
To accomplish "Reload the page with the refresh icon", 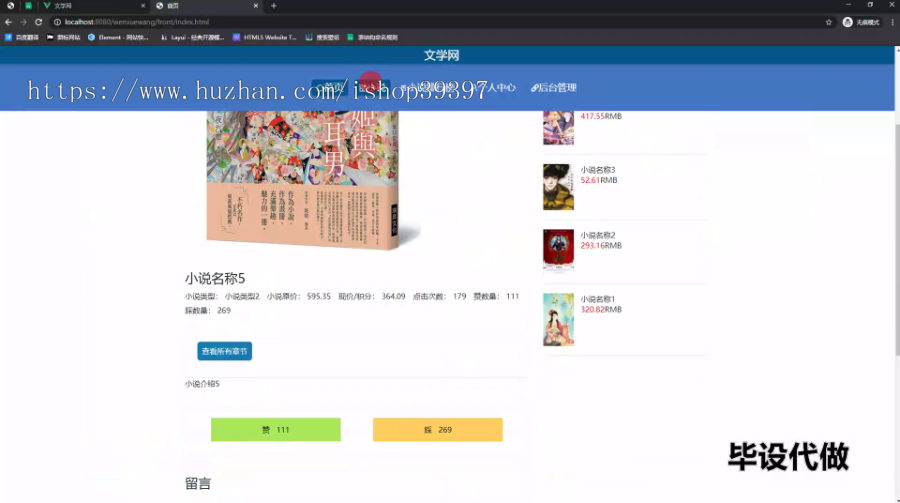I will [38, 22].
